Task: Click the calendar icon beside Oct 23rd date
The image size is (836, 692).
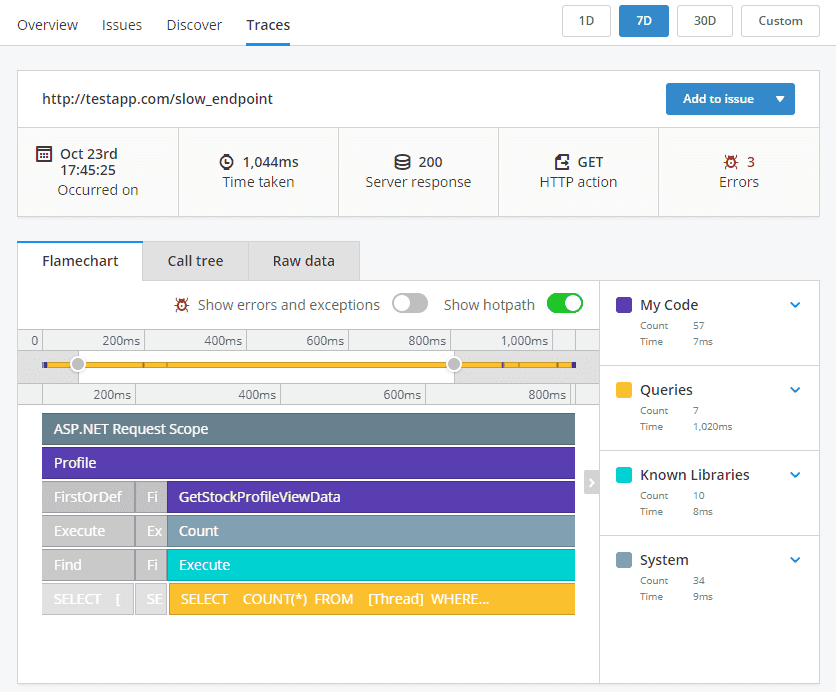Action: coord(44,153)
